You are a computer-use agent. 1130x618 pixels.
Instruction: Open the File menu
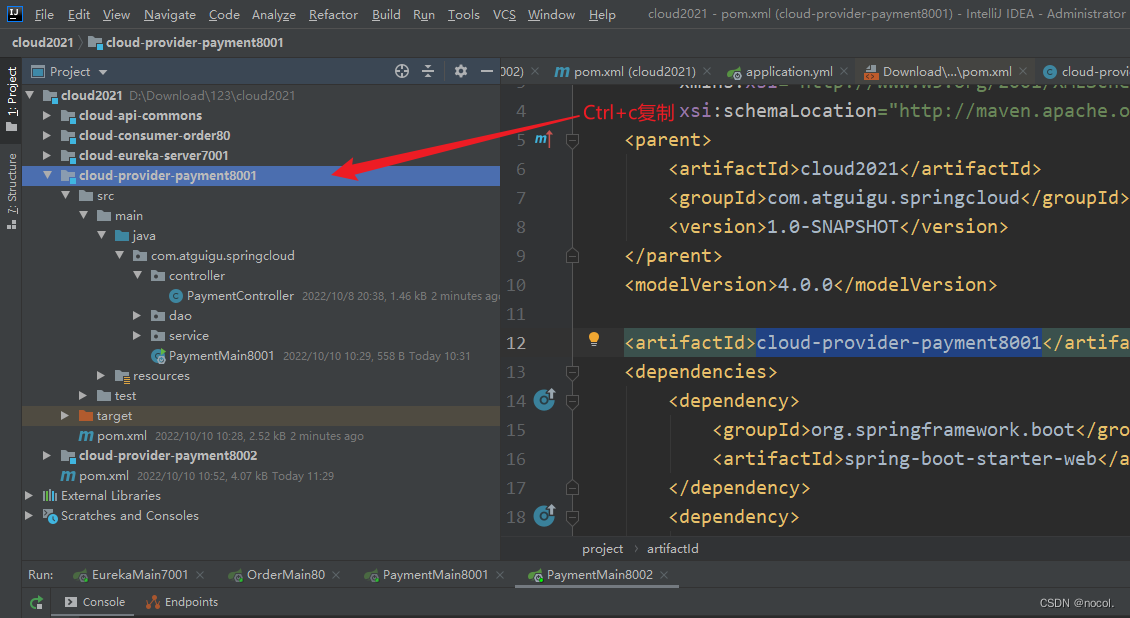point(44,14)
